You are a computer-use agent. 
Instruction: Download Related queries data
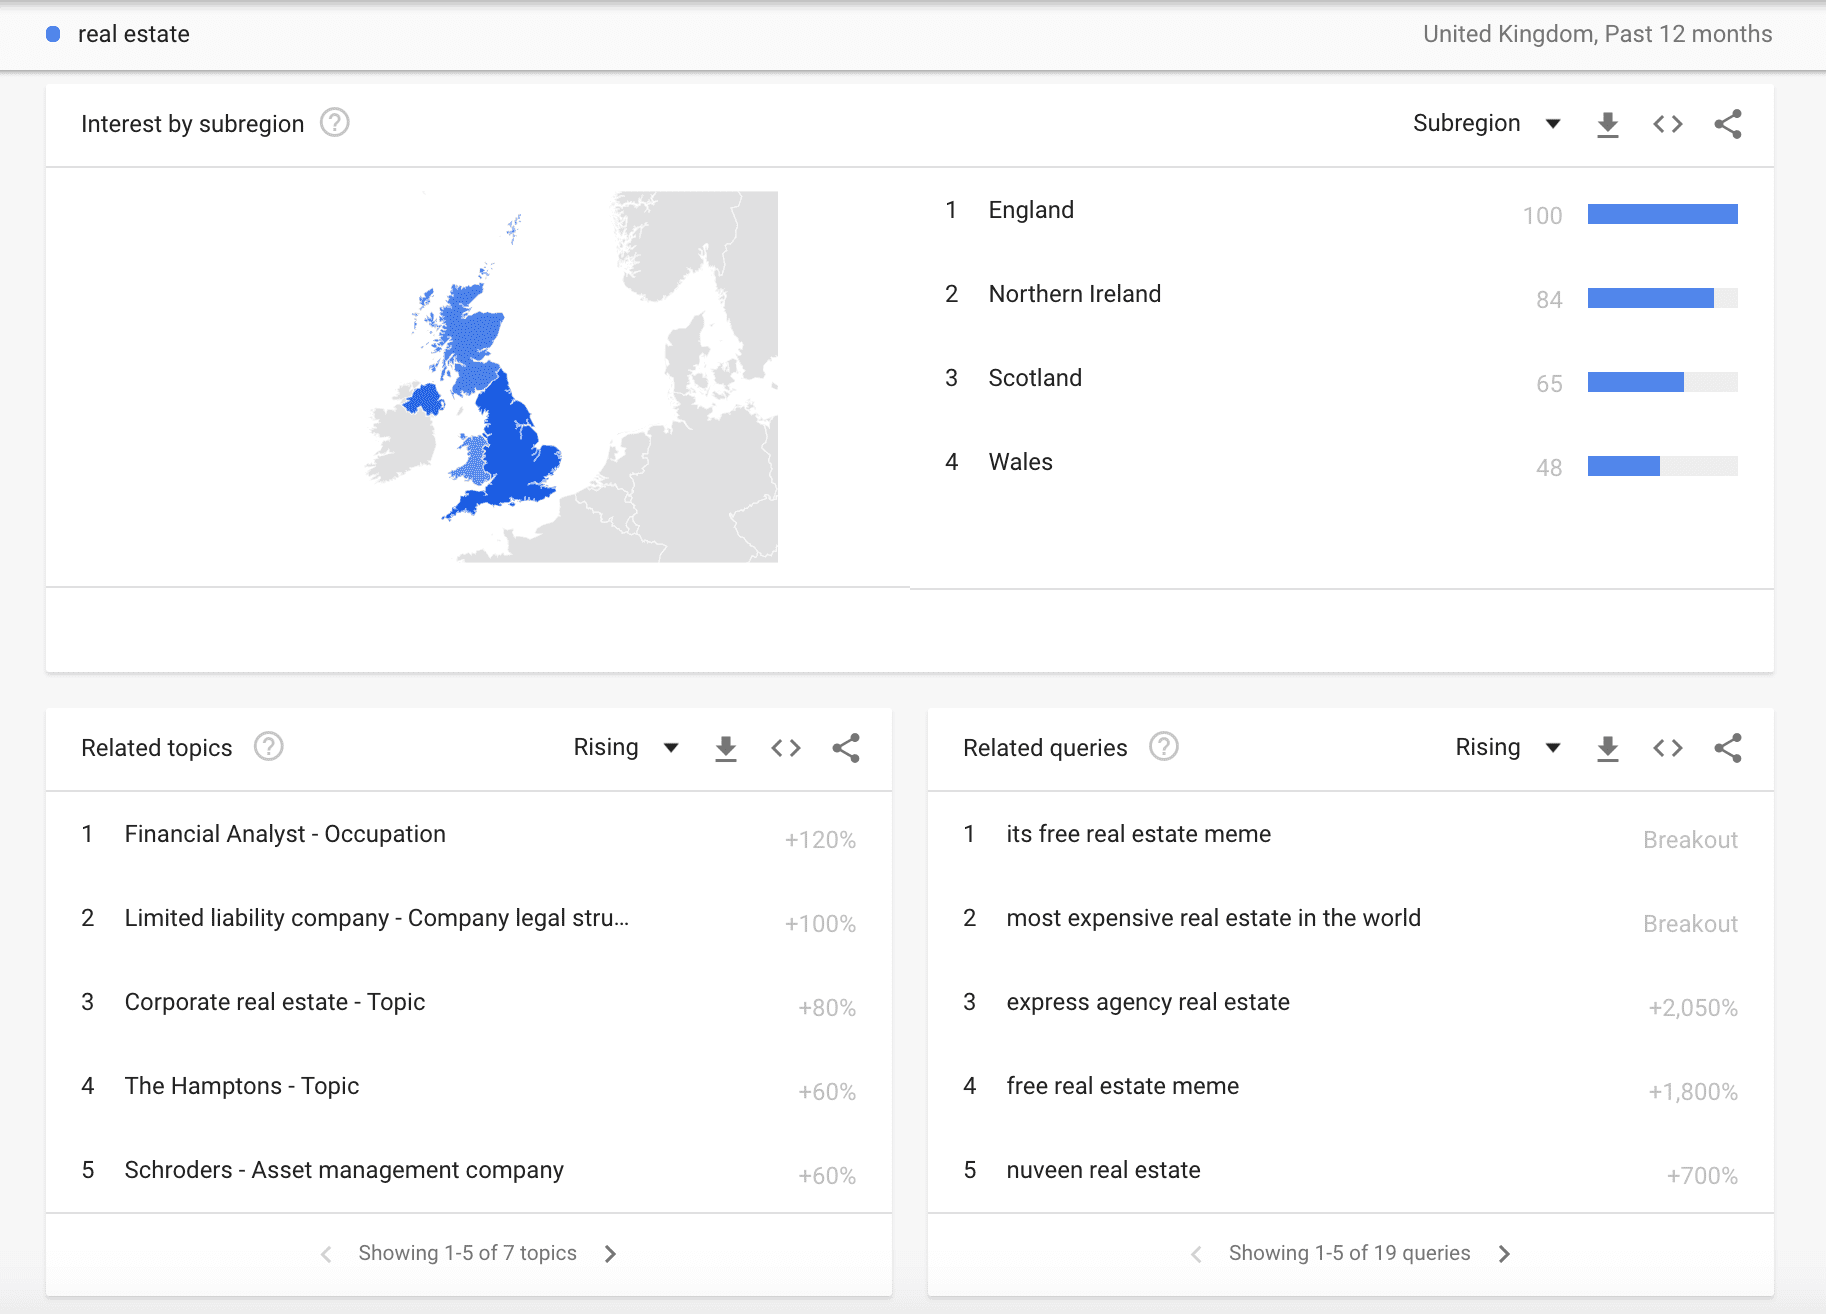click(x=1607, y=748)
